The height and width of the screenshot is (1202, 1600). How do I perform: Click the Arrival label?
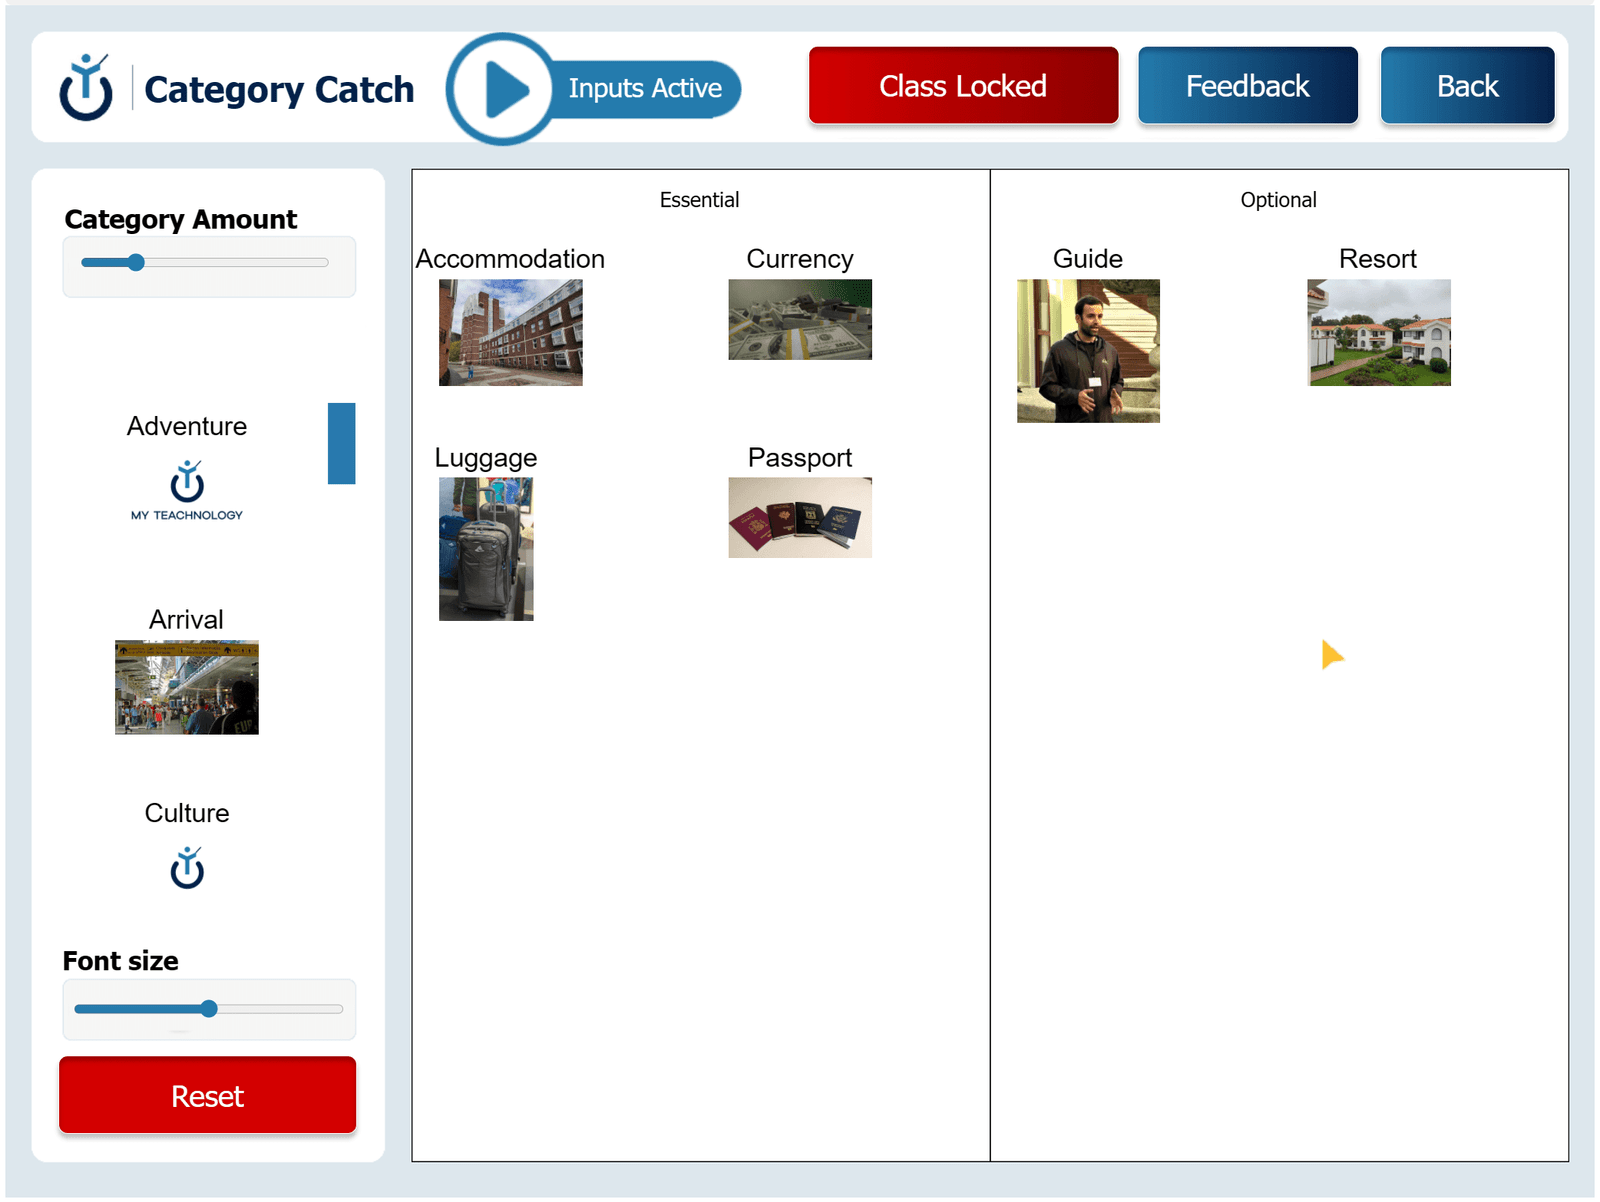[x=187, y=620]
